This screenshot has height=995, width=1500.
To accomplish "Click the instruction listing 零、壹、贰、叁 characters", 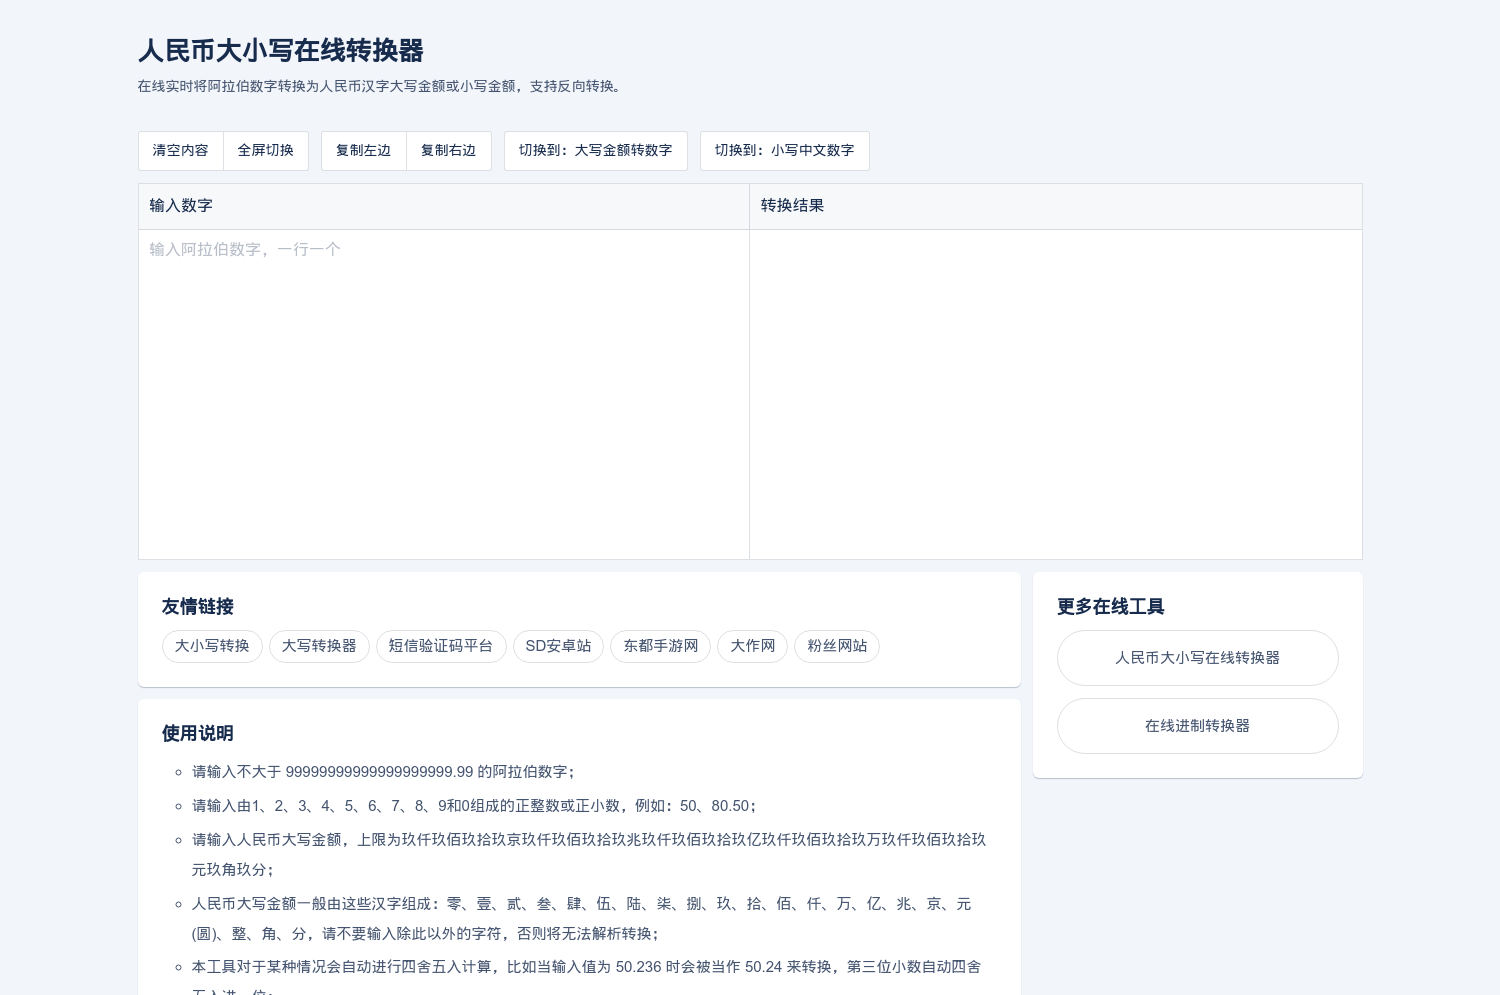I will pyautogui.click(x=582, y=919).
